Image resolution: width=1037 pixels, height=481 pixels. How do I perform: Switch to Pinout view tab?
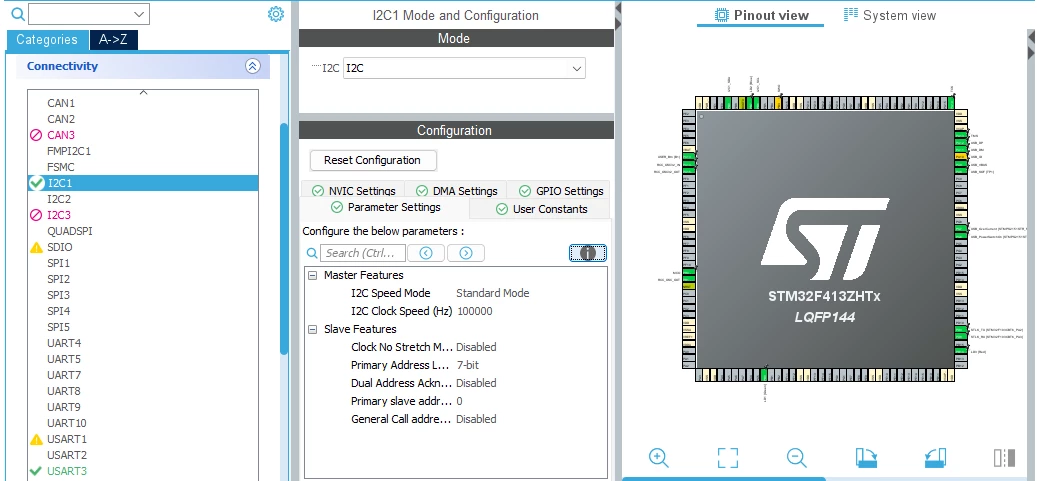(761, 15)
